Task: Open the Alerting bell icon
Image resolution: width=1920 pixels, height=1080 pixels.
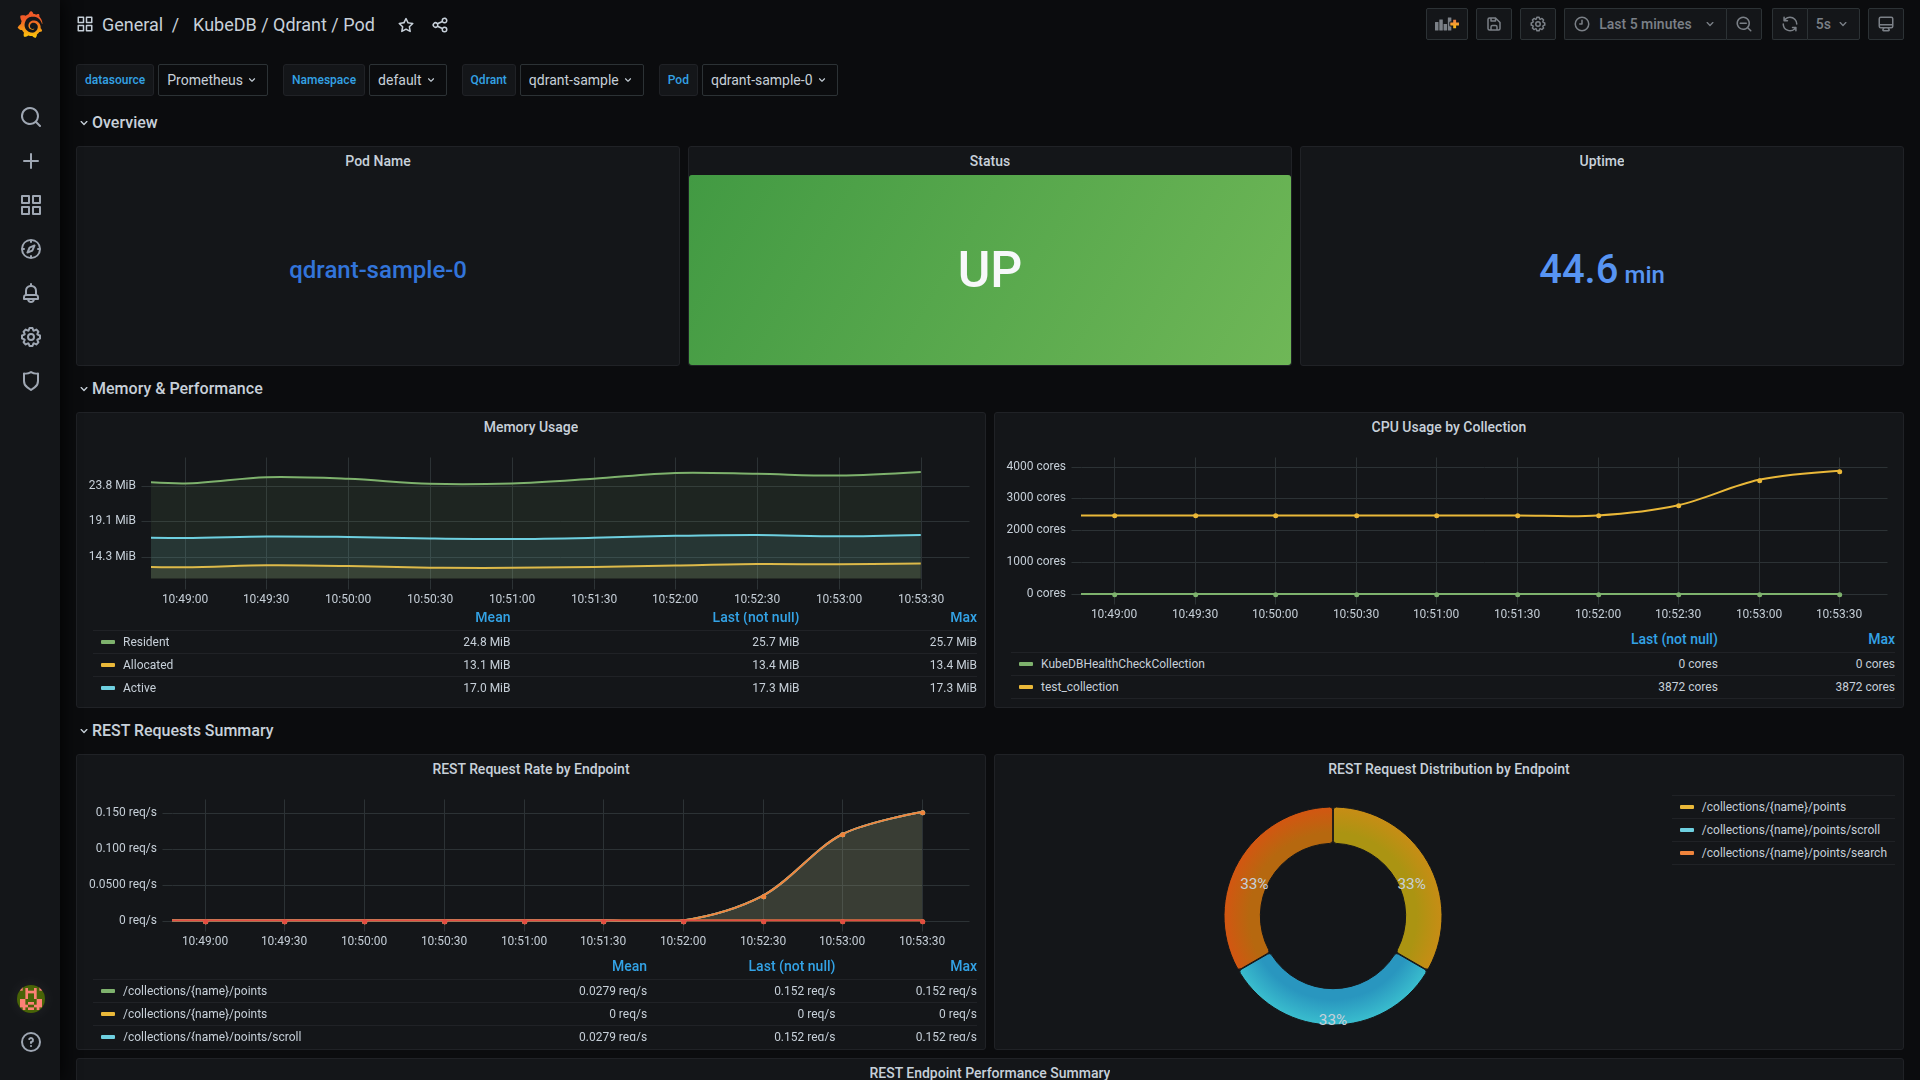Action: (31, 293)
